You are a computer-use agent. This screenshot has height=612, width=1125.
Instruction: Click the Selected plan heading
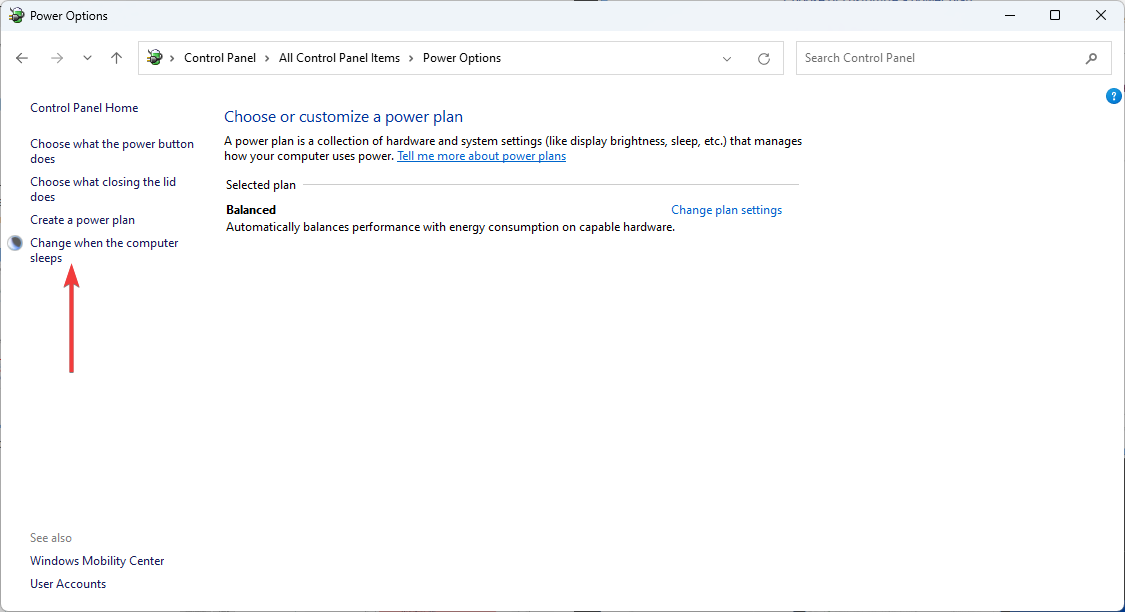pyautogui.click(x=260, y=184)
